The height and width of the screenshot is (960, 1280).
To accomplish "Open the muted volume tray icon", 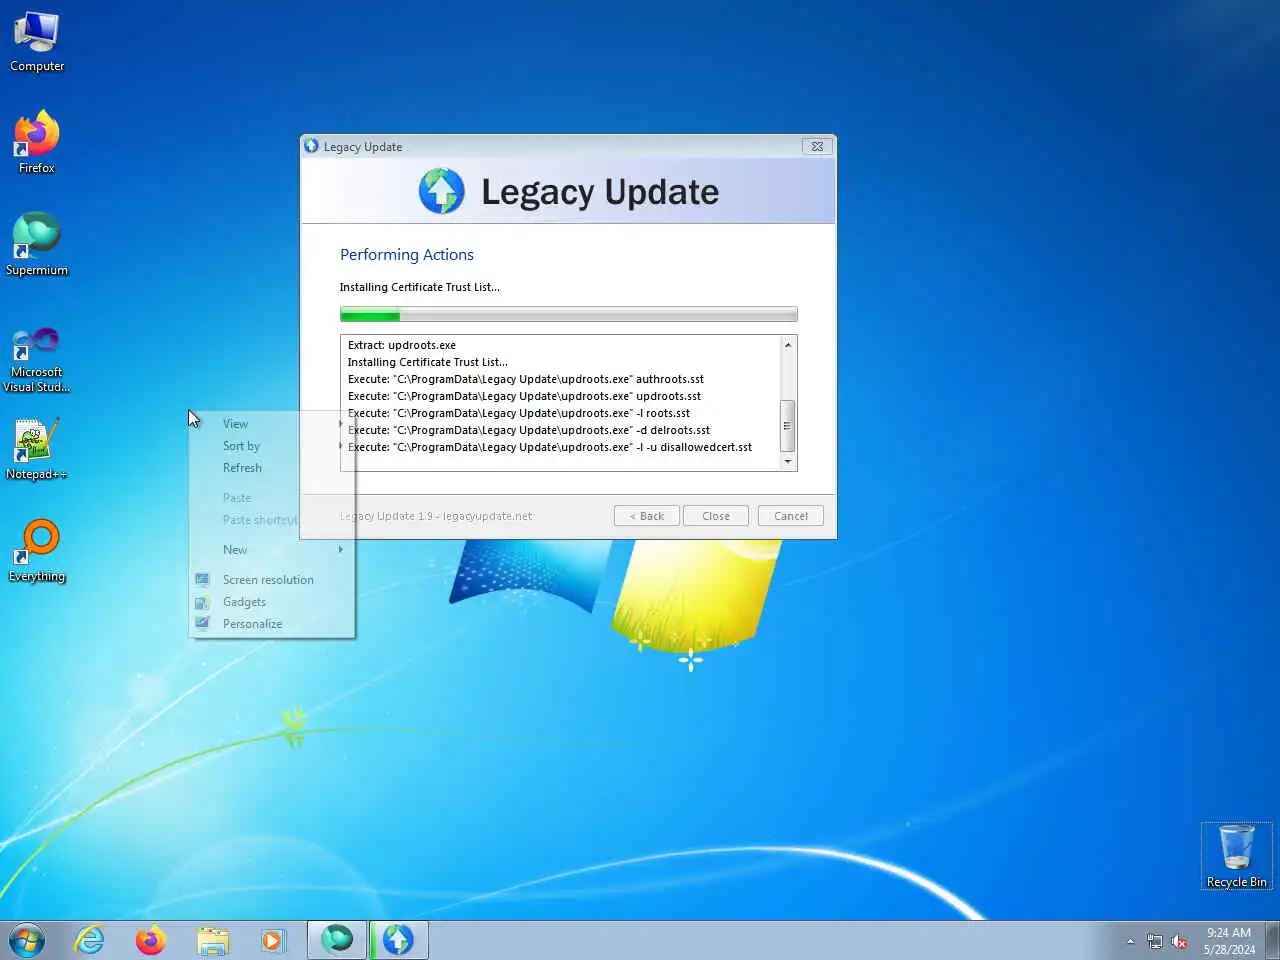I will point(1180,941).
